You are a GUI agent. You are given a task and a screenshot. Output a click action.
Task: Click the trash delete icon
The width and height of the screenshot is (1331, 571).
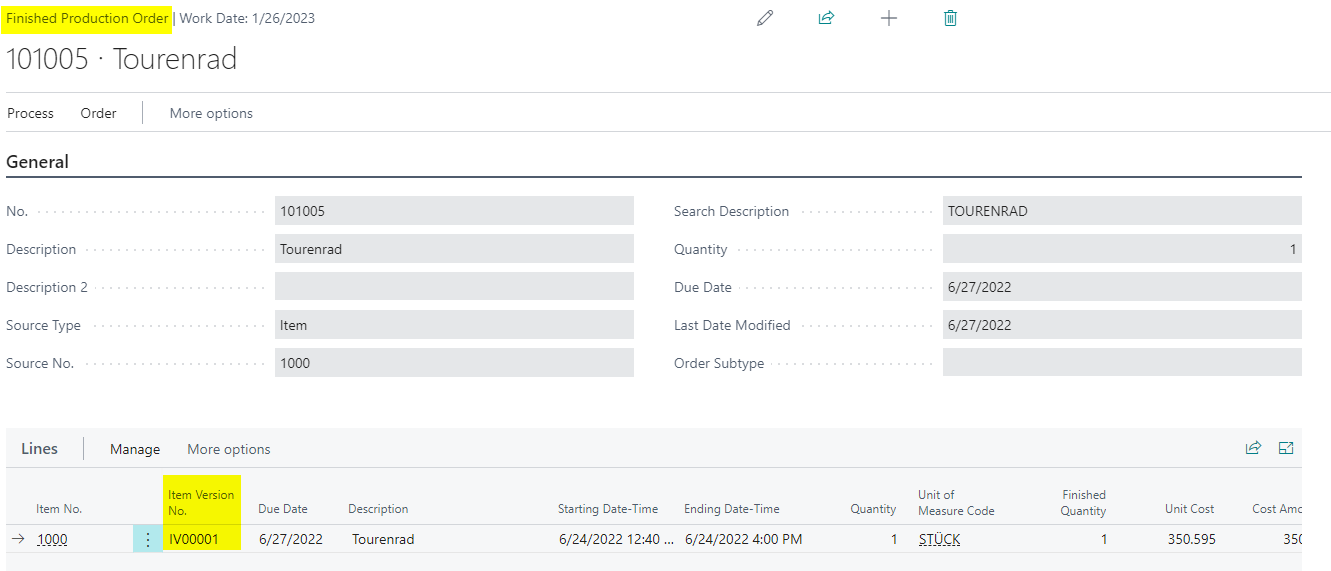click(950, 18)
